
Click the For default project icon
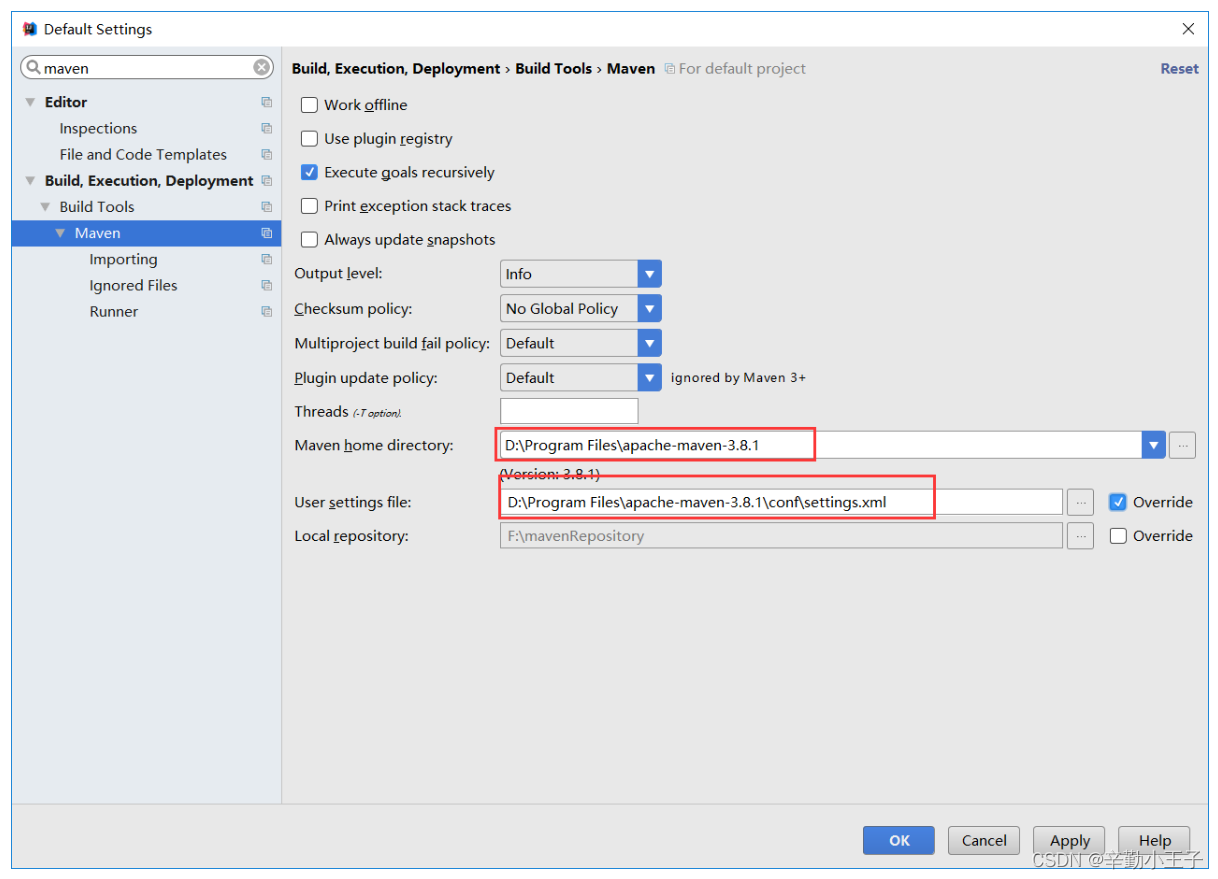pos(670,69)
